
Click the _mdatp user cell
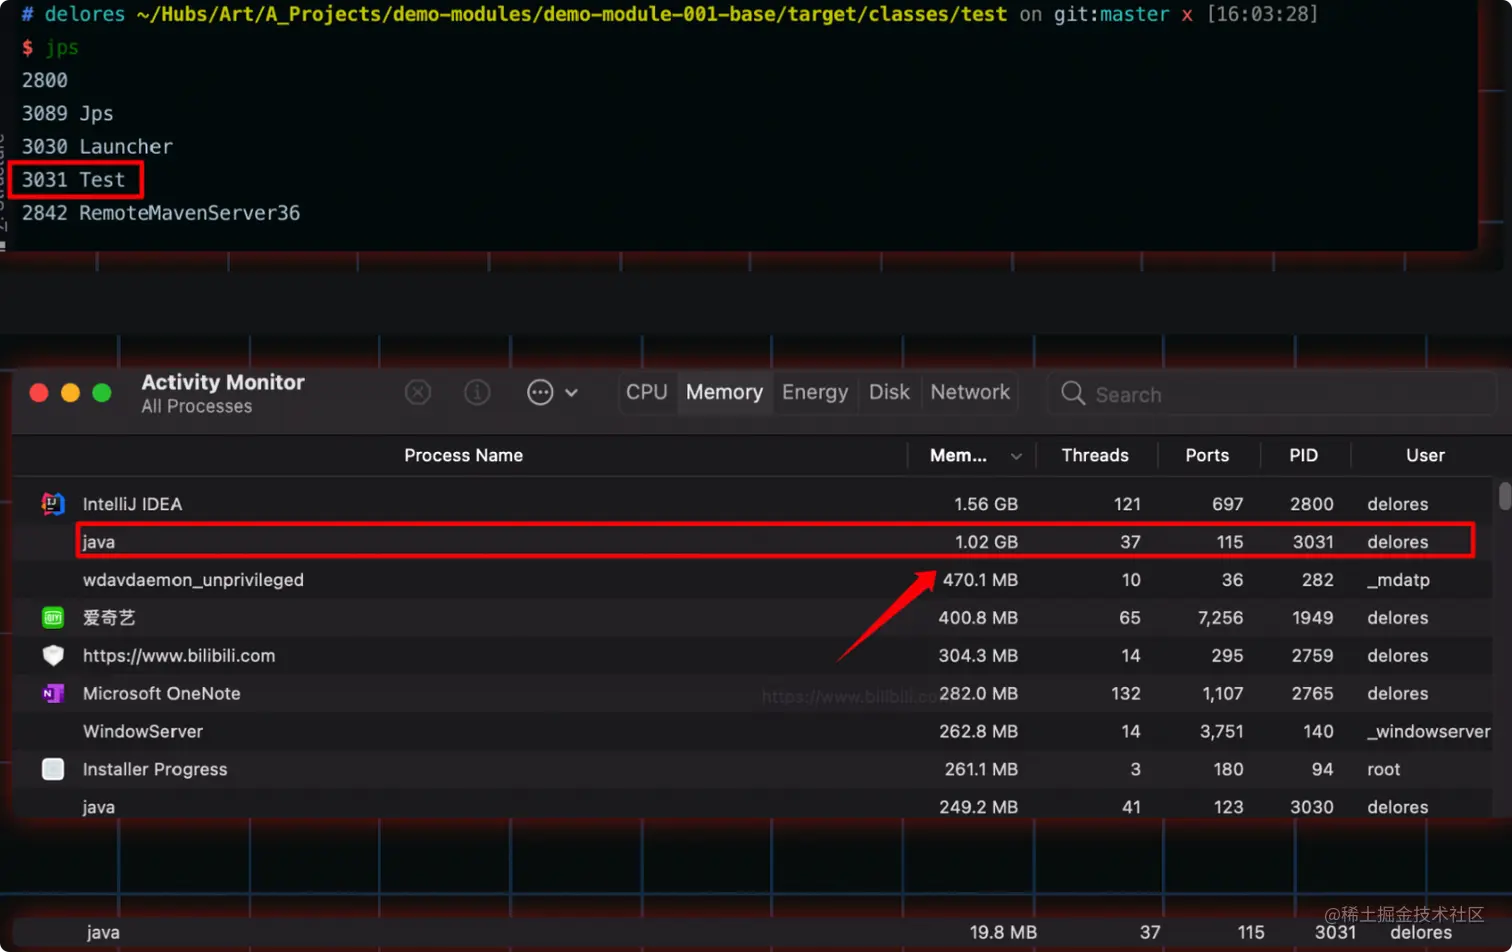pos(1398,580)
